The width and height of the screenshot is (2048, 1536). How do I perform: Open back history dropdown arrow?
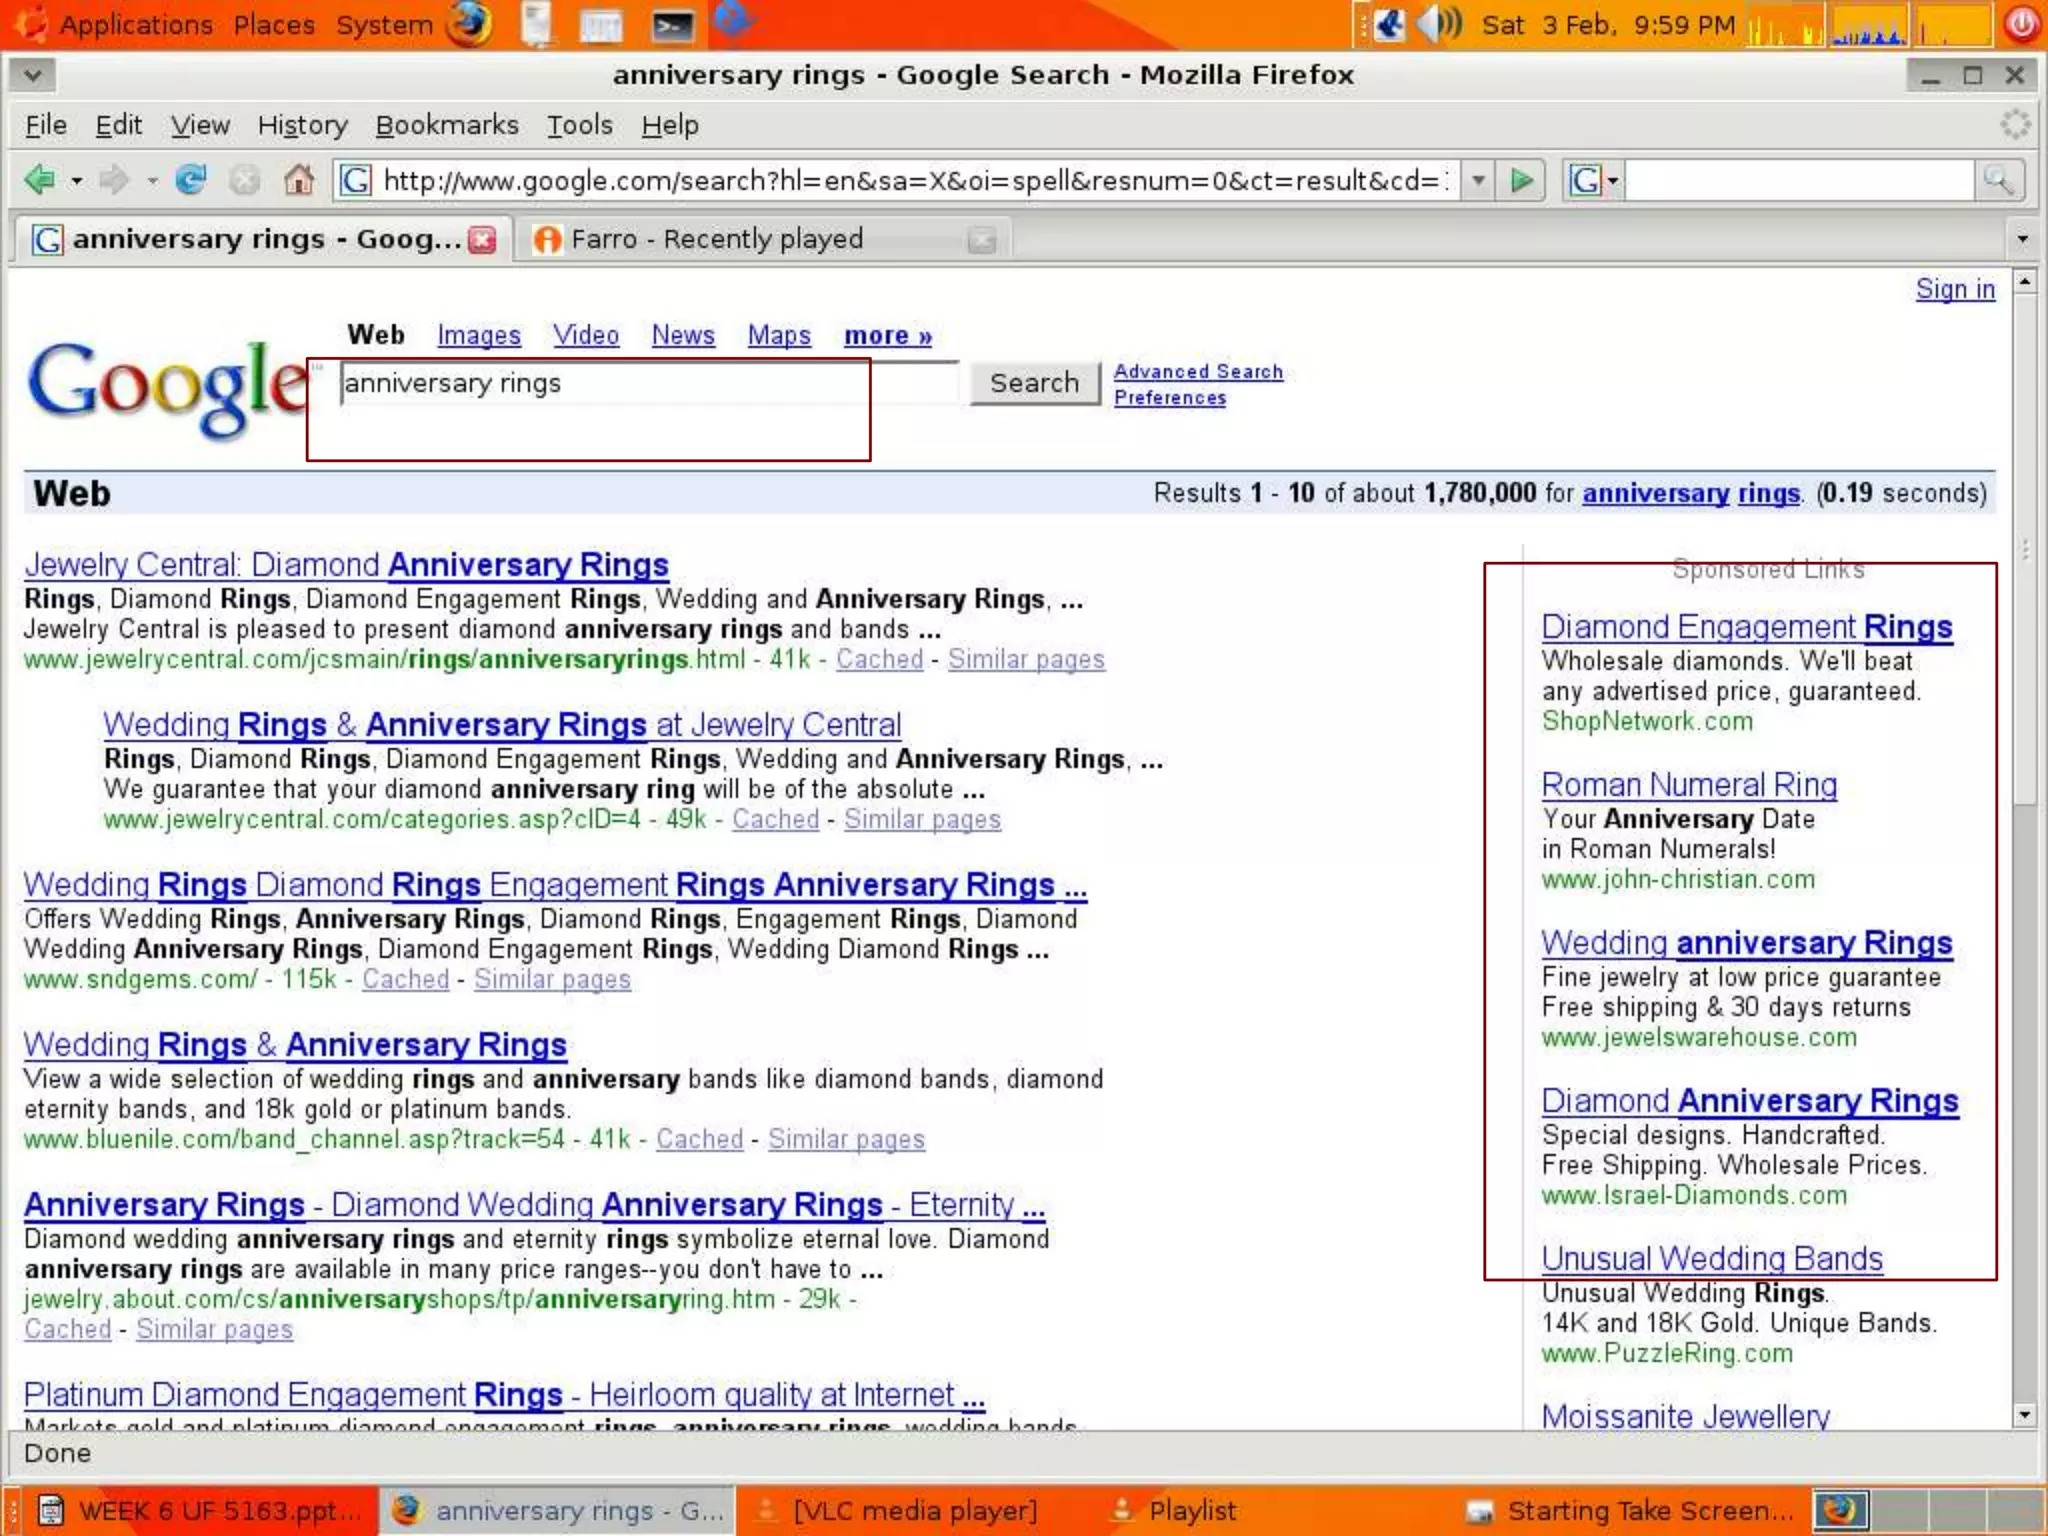pyautogui.click(x=76, y=182)
